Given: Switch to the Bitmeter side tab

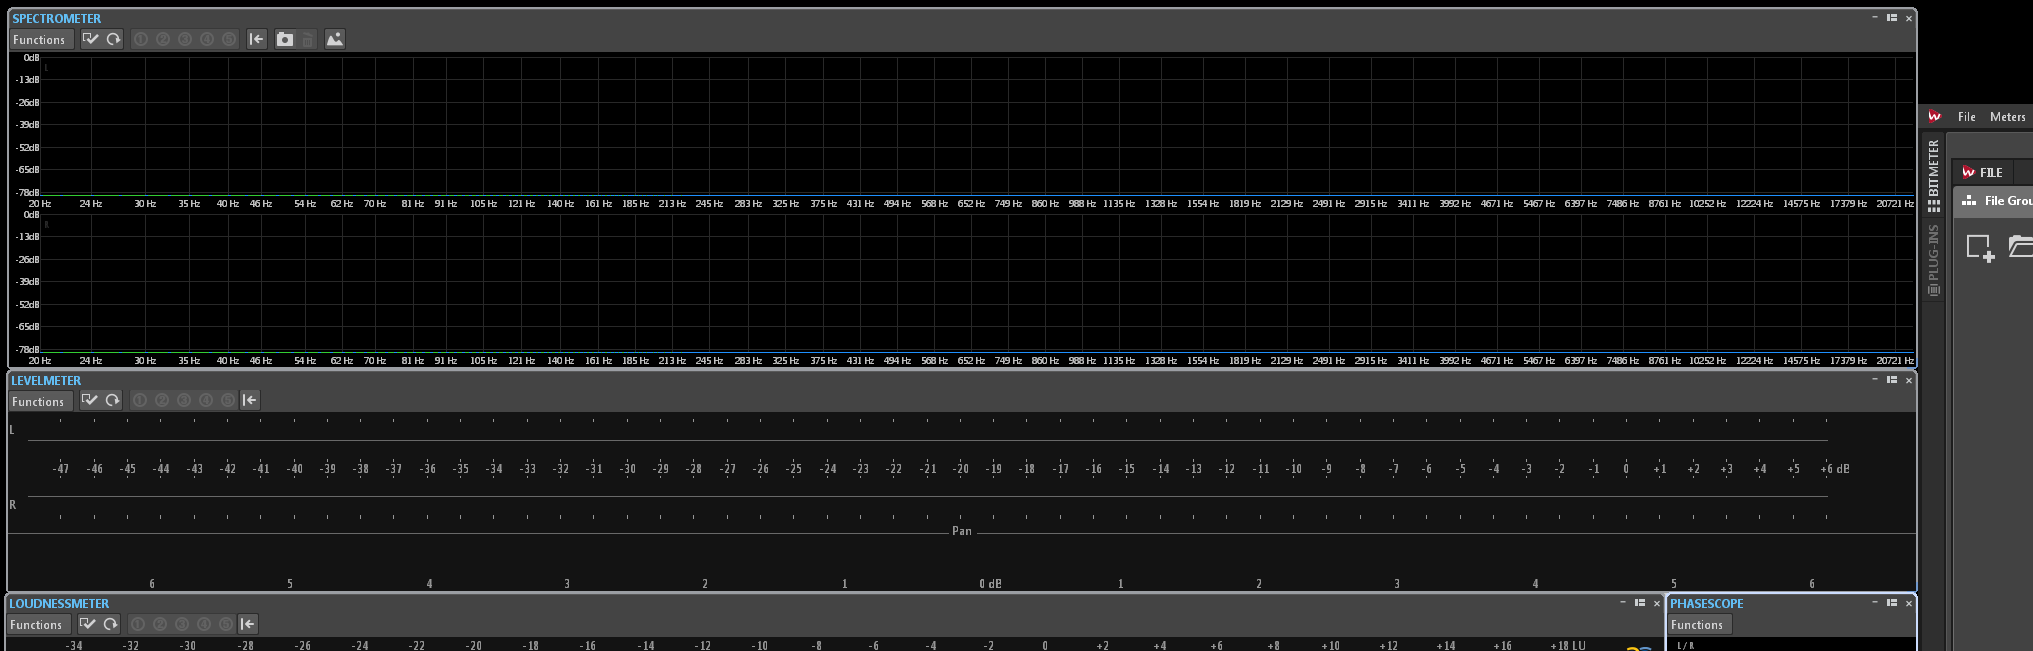Looking at the screenshot, I should point(1934,176).
